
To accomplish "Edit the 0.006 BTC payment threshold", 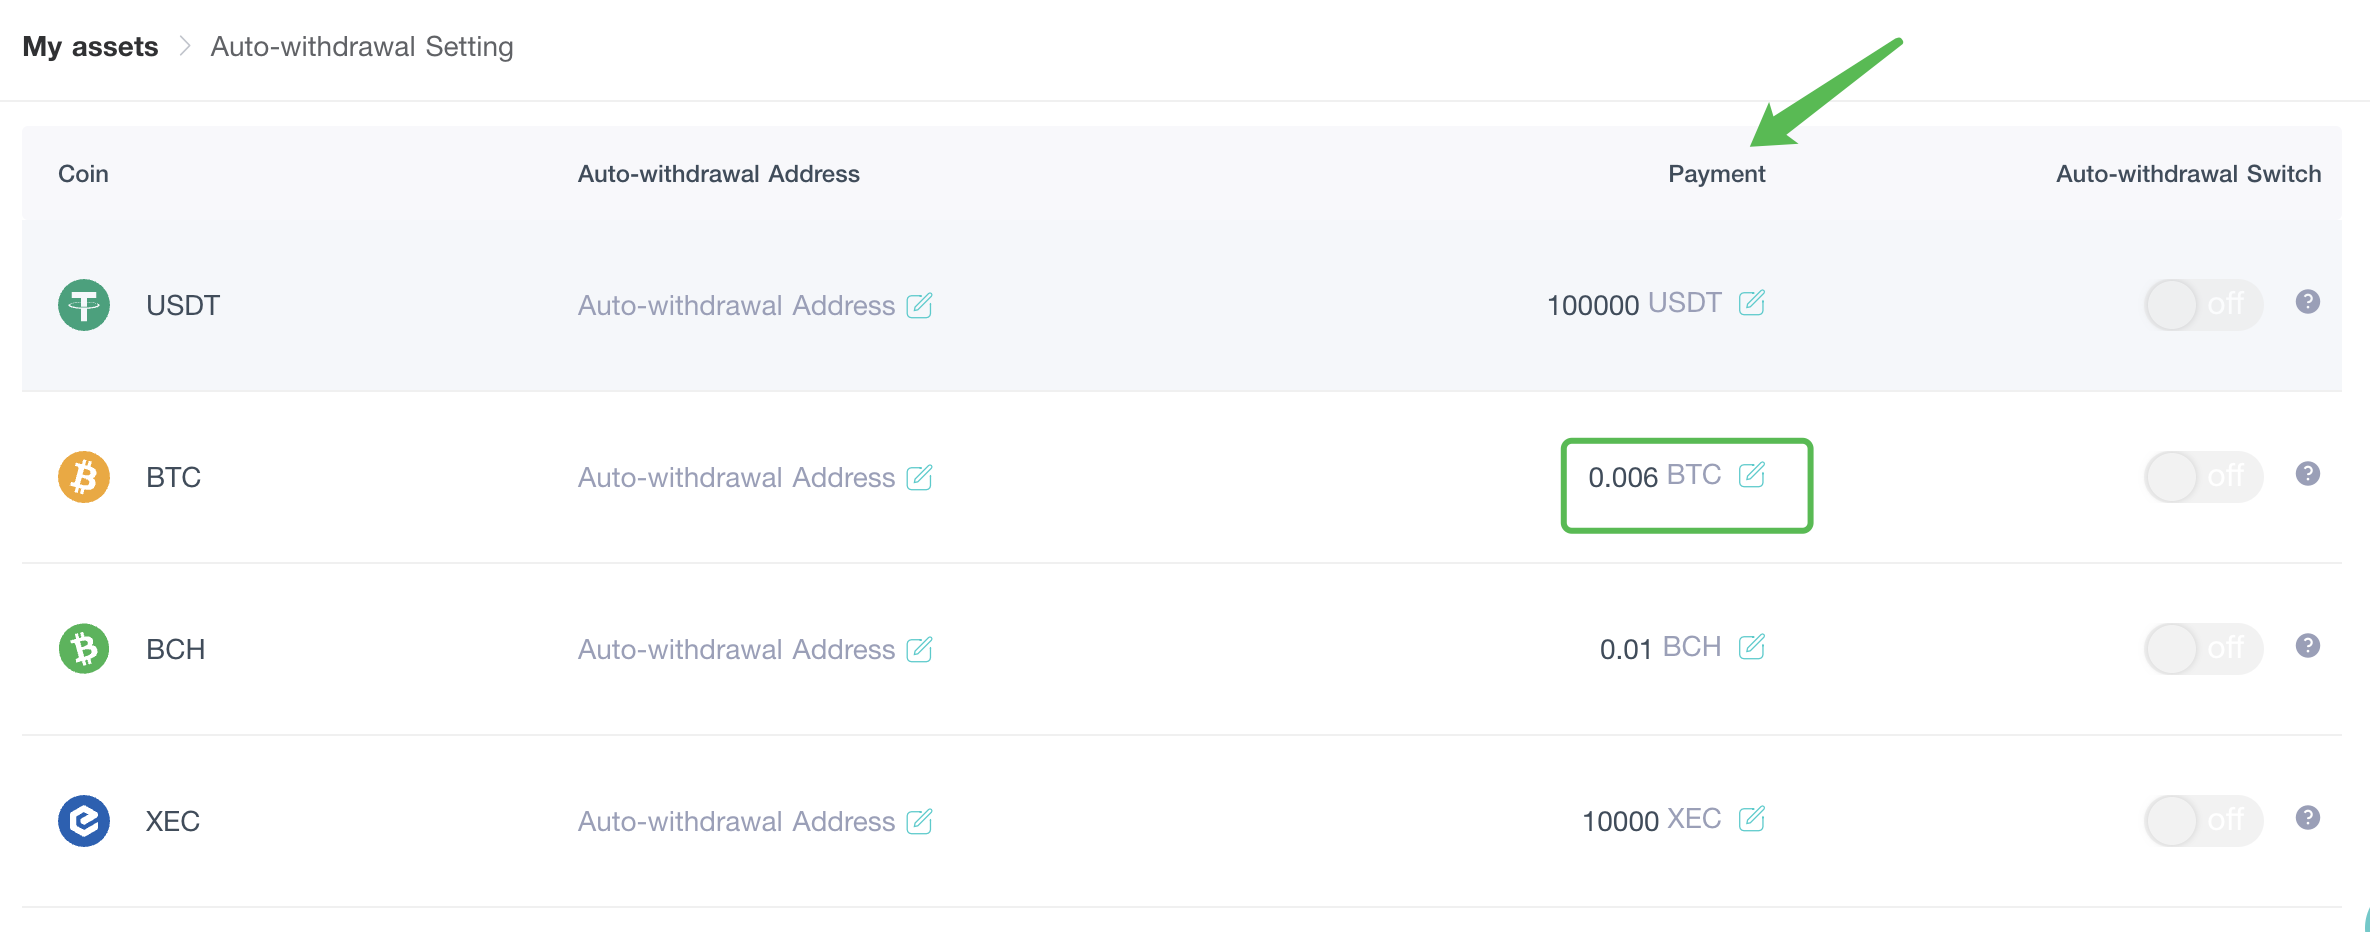I will pos(1752,474).
